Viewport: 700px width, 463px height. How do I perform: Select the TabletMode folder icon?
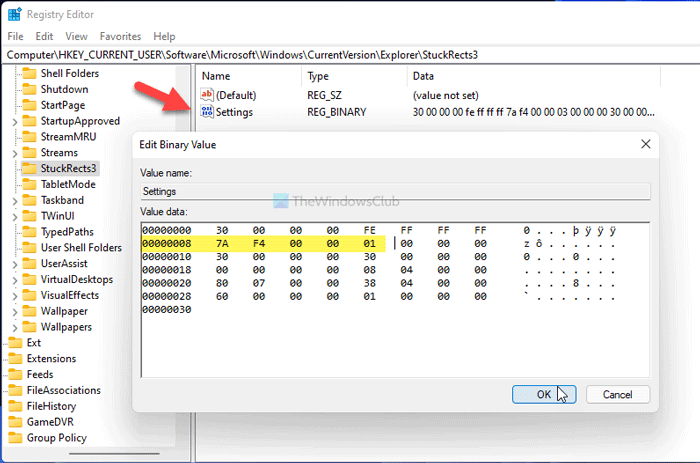[29, 184]
